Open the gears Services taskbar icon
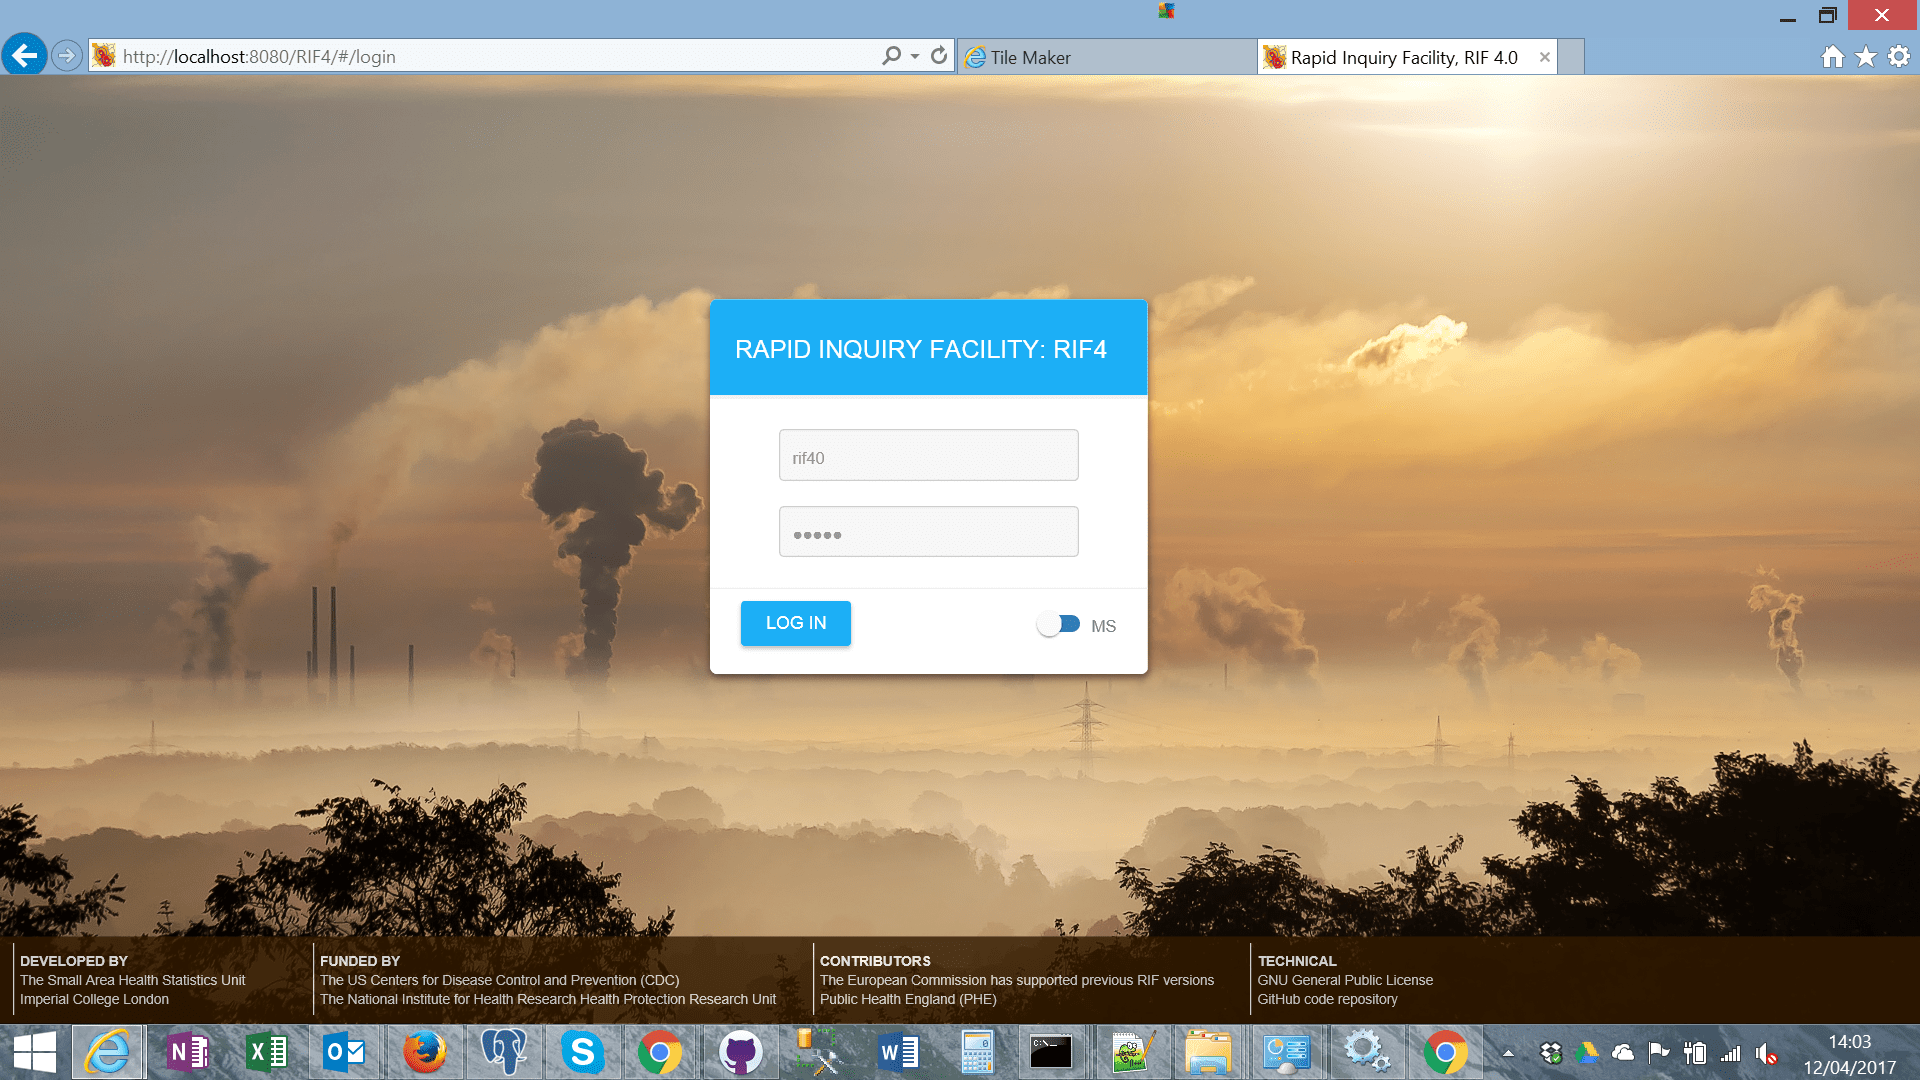The width and height of the screenshot is (1920, 1080). click(1366, 1052)
